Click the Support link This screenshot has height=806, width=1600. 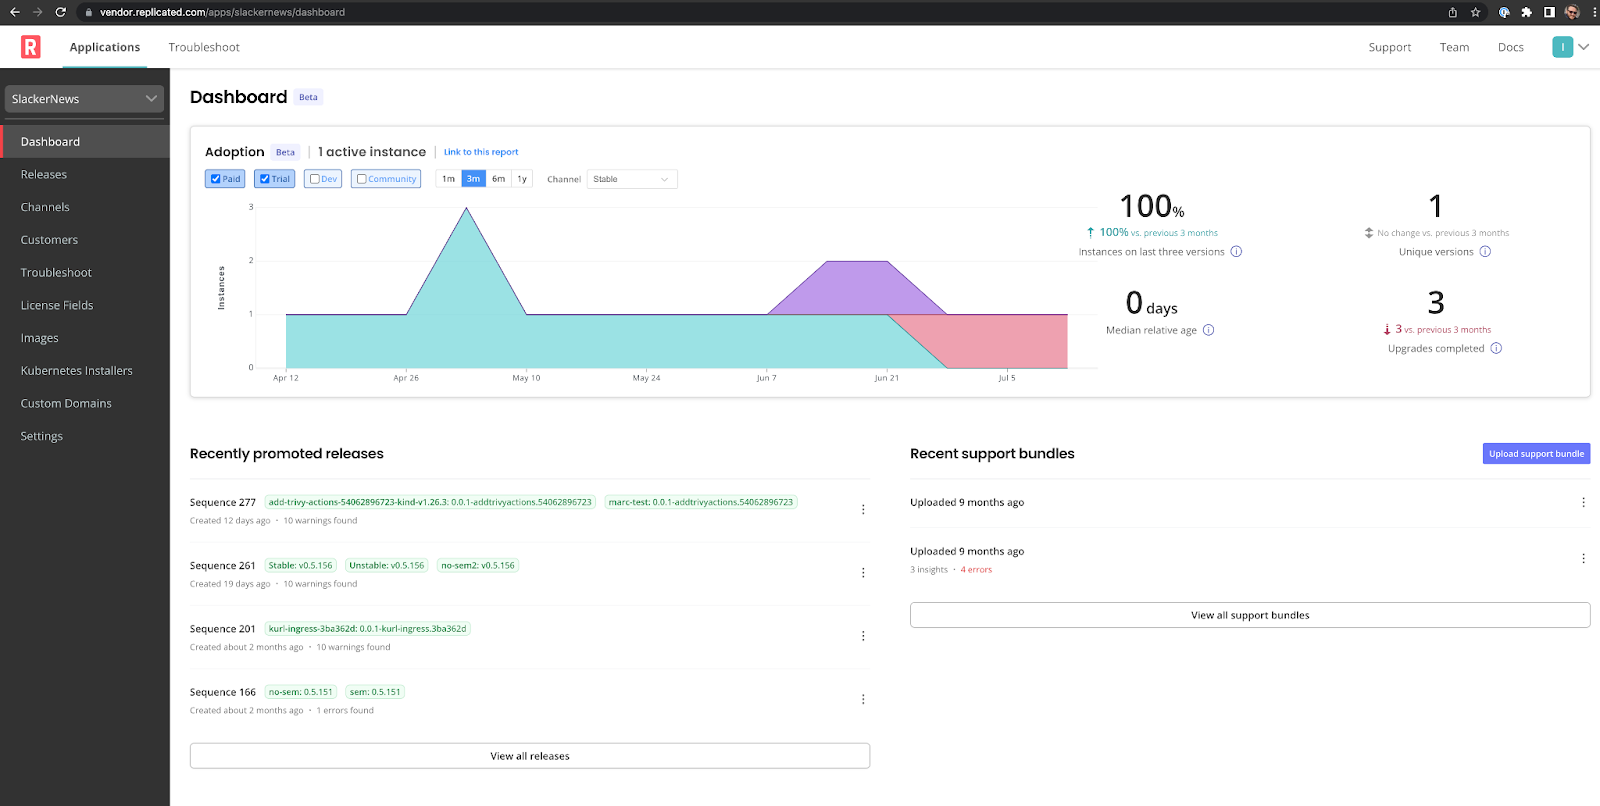[1389, 47]
